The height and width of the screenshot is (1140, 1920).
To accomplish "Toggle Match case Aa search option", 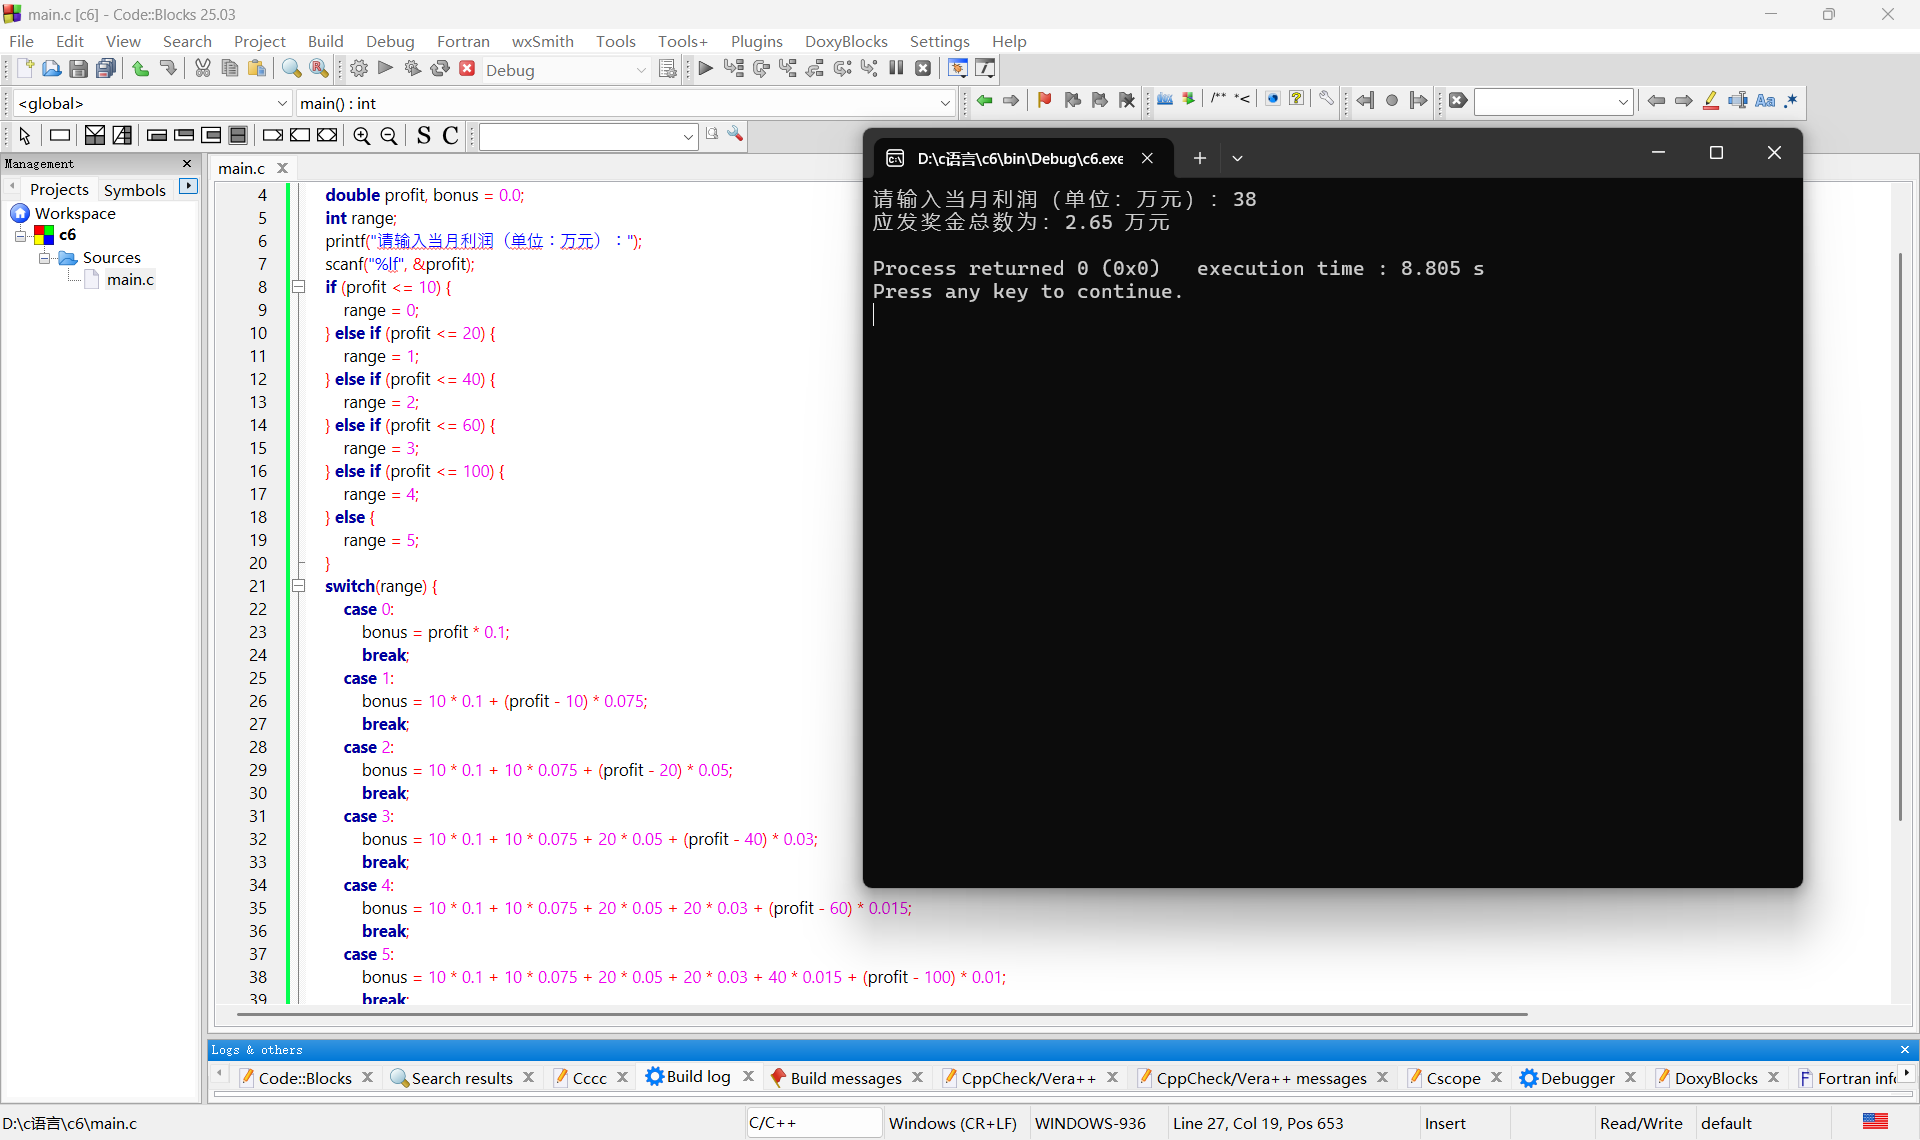I will pyautogui.click(x=1765, y=100).
